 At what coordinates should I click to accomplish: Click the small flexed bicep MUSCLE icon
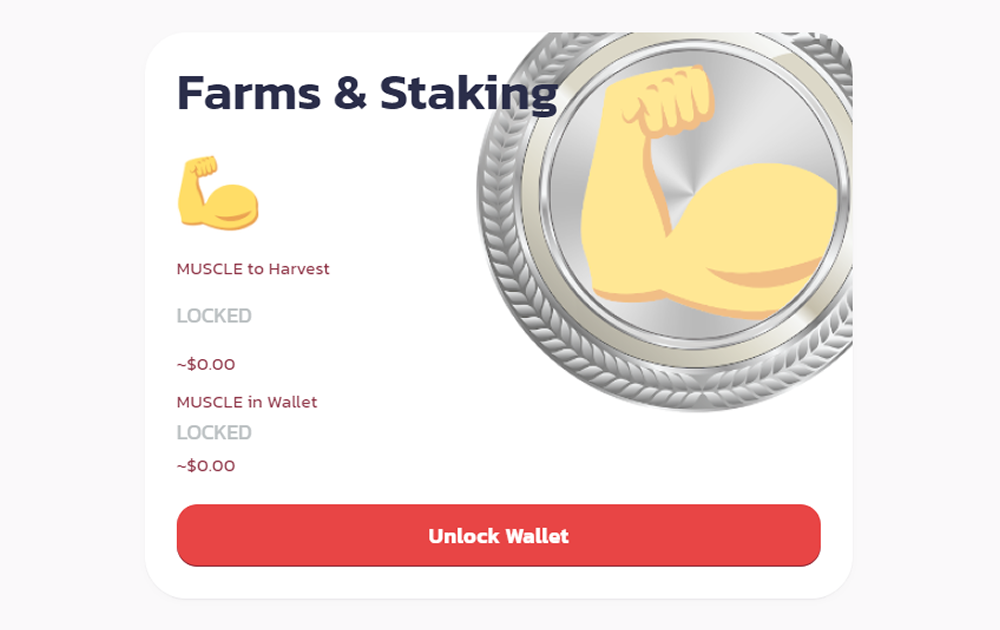218,193
